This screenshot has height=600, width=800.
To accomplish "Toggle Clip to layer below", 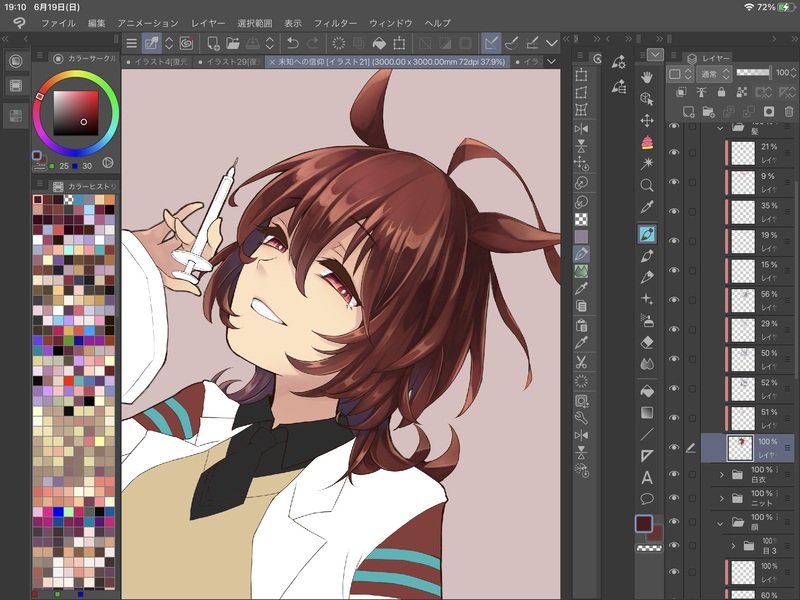I will click(x=681, y=92).
